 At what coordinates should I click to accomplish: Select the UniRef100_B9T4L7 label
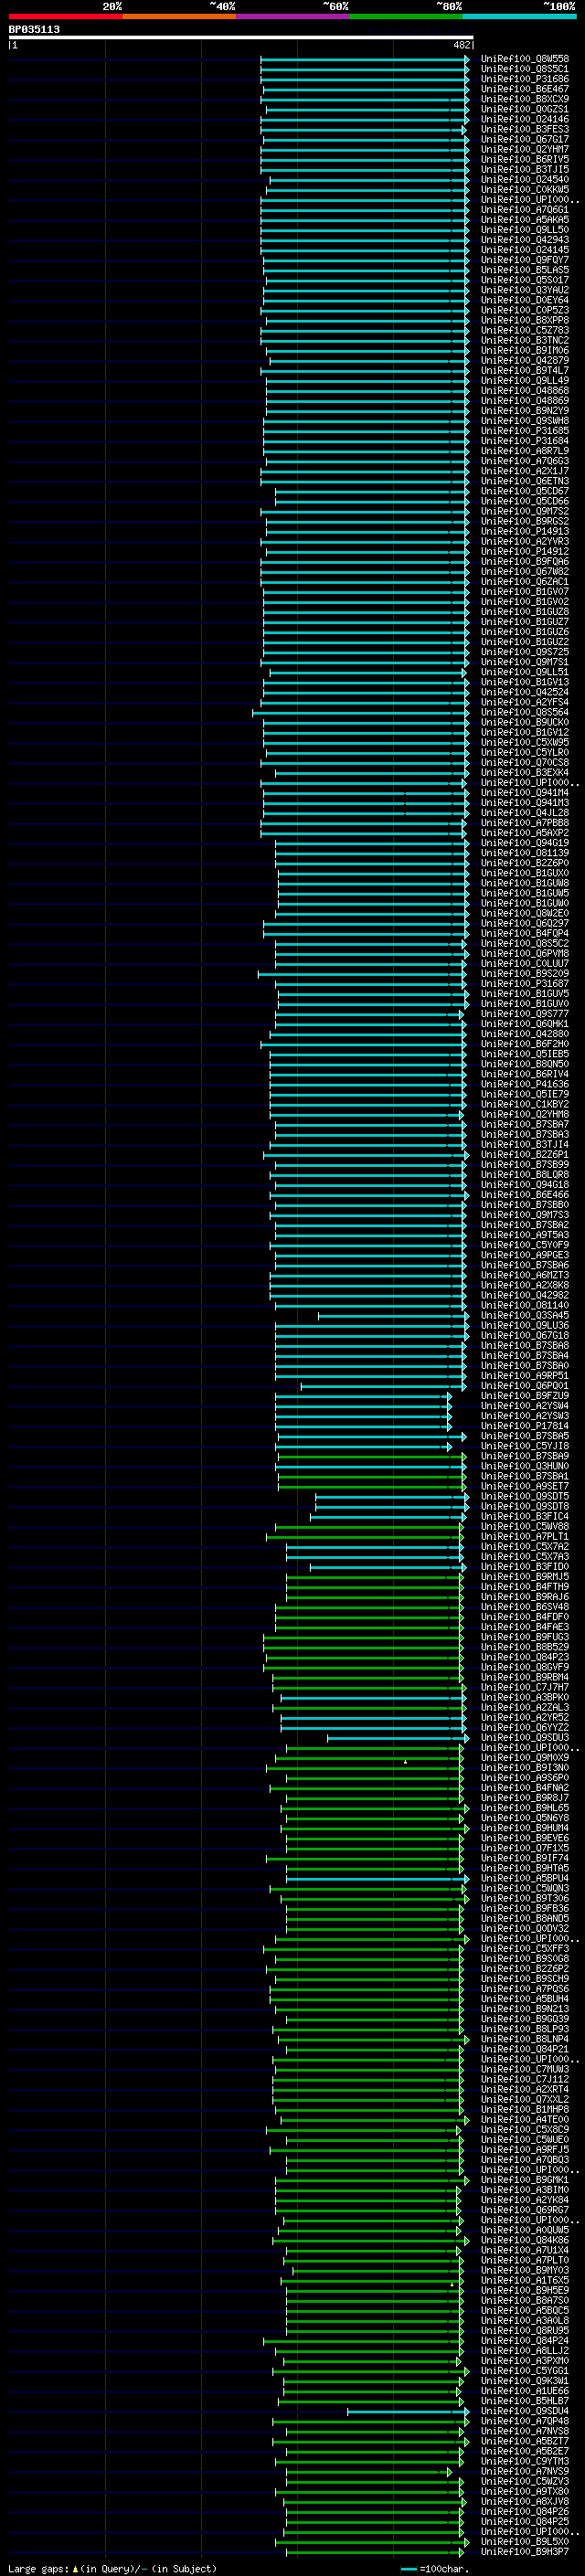524,371
